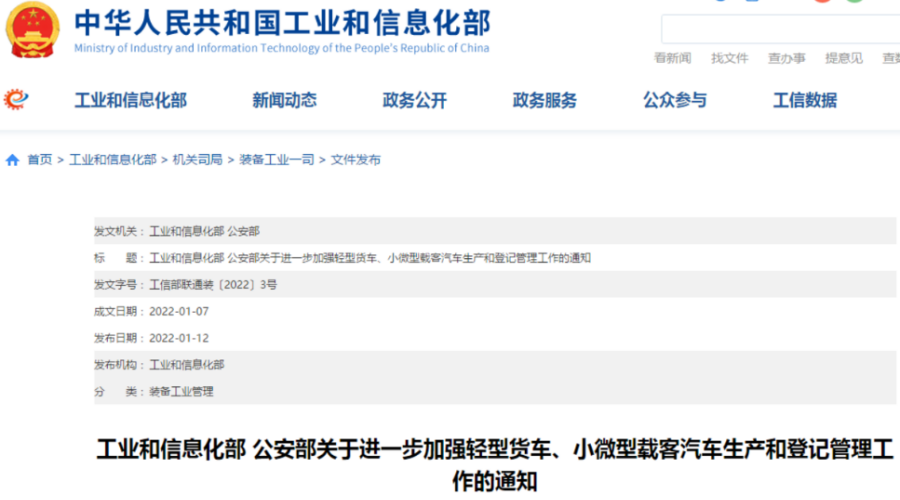Open the 新闻动态 navigation menu
The height and width of the screenshot is (500, 900).
point(285,100)
